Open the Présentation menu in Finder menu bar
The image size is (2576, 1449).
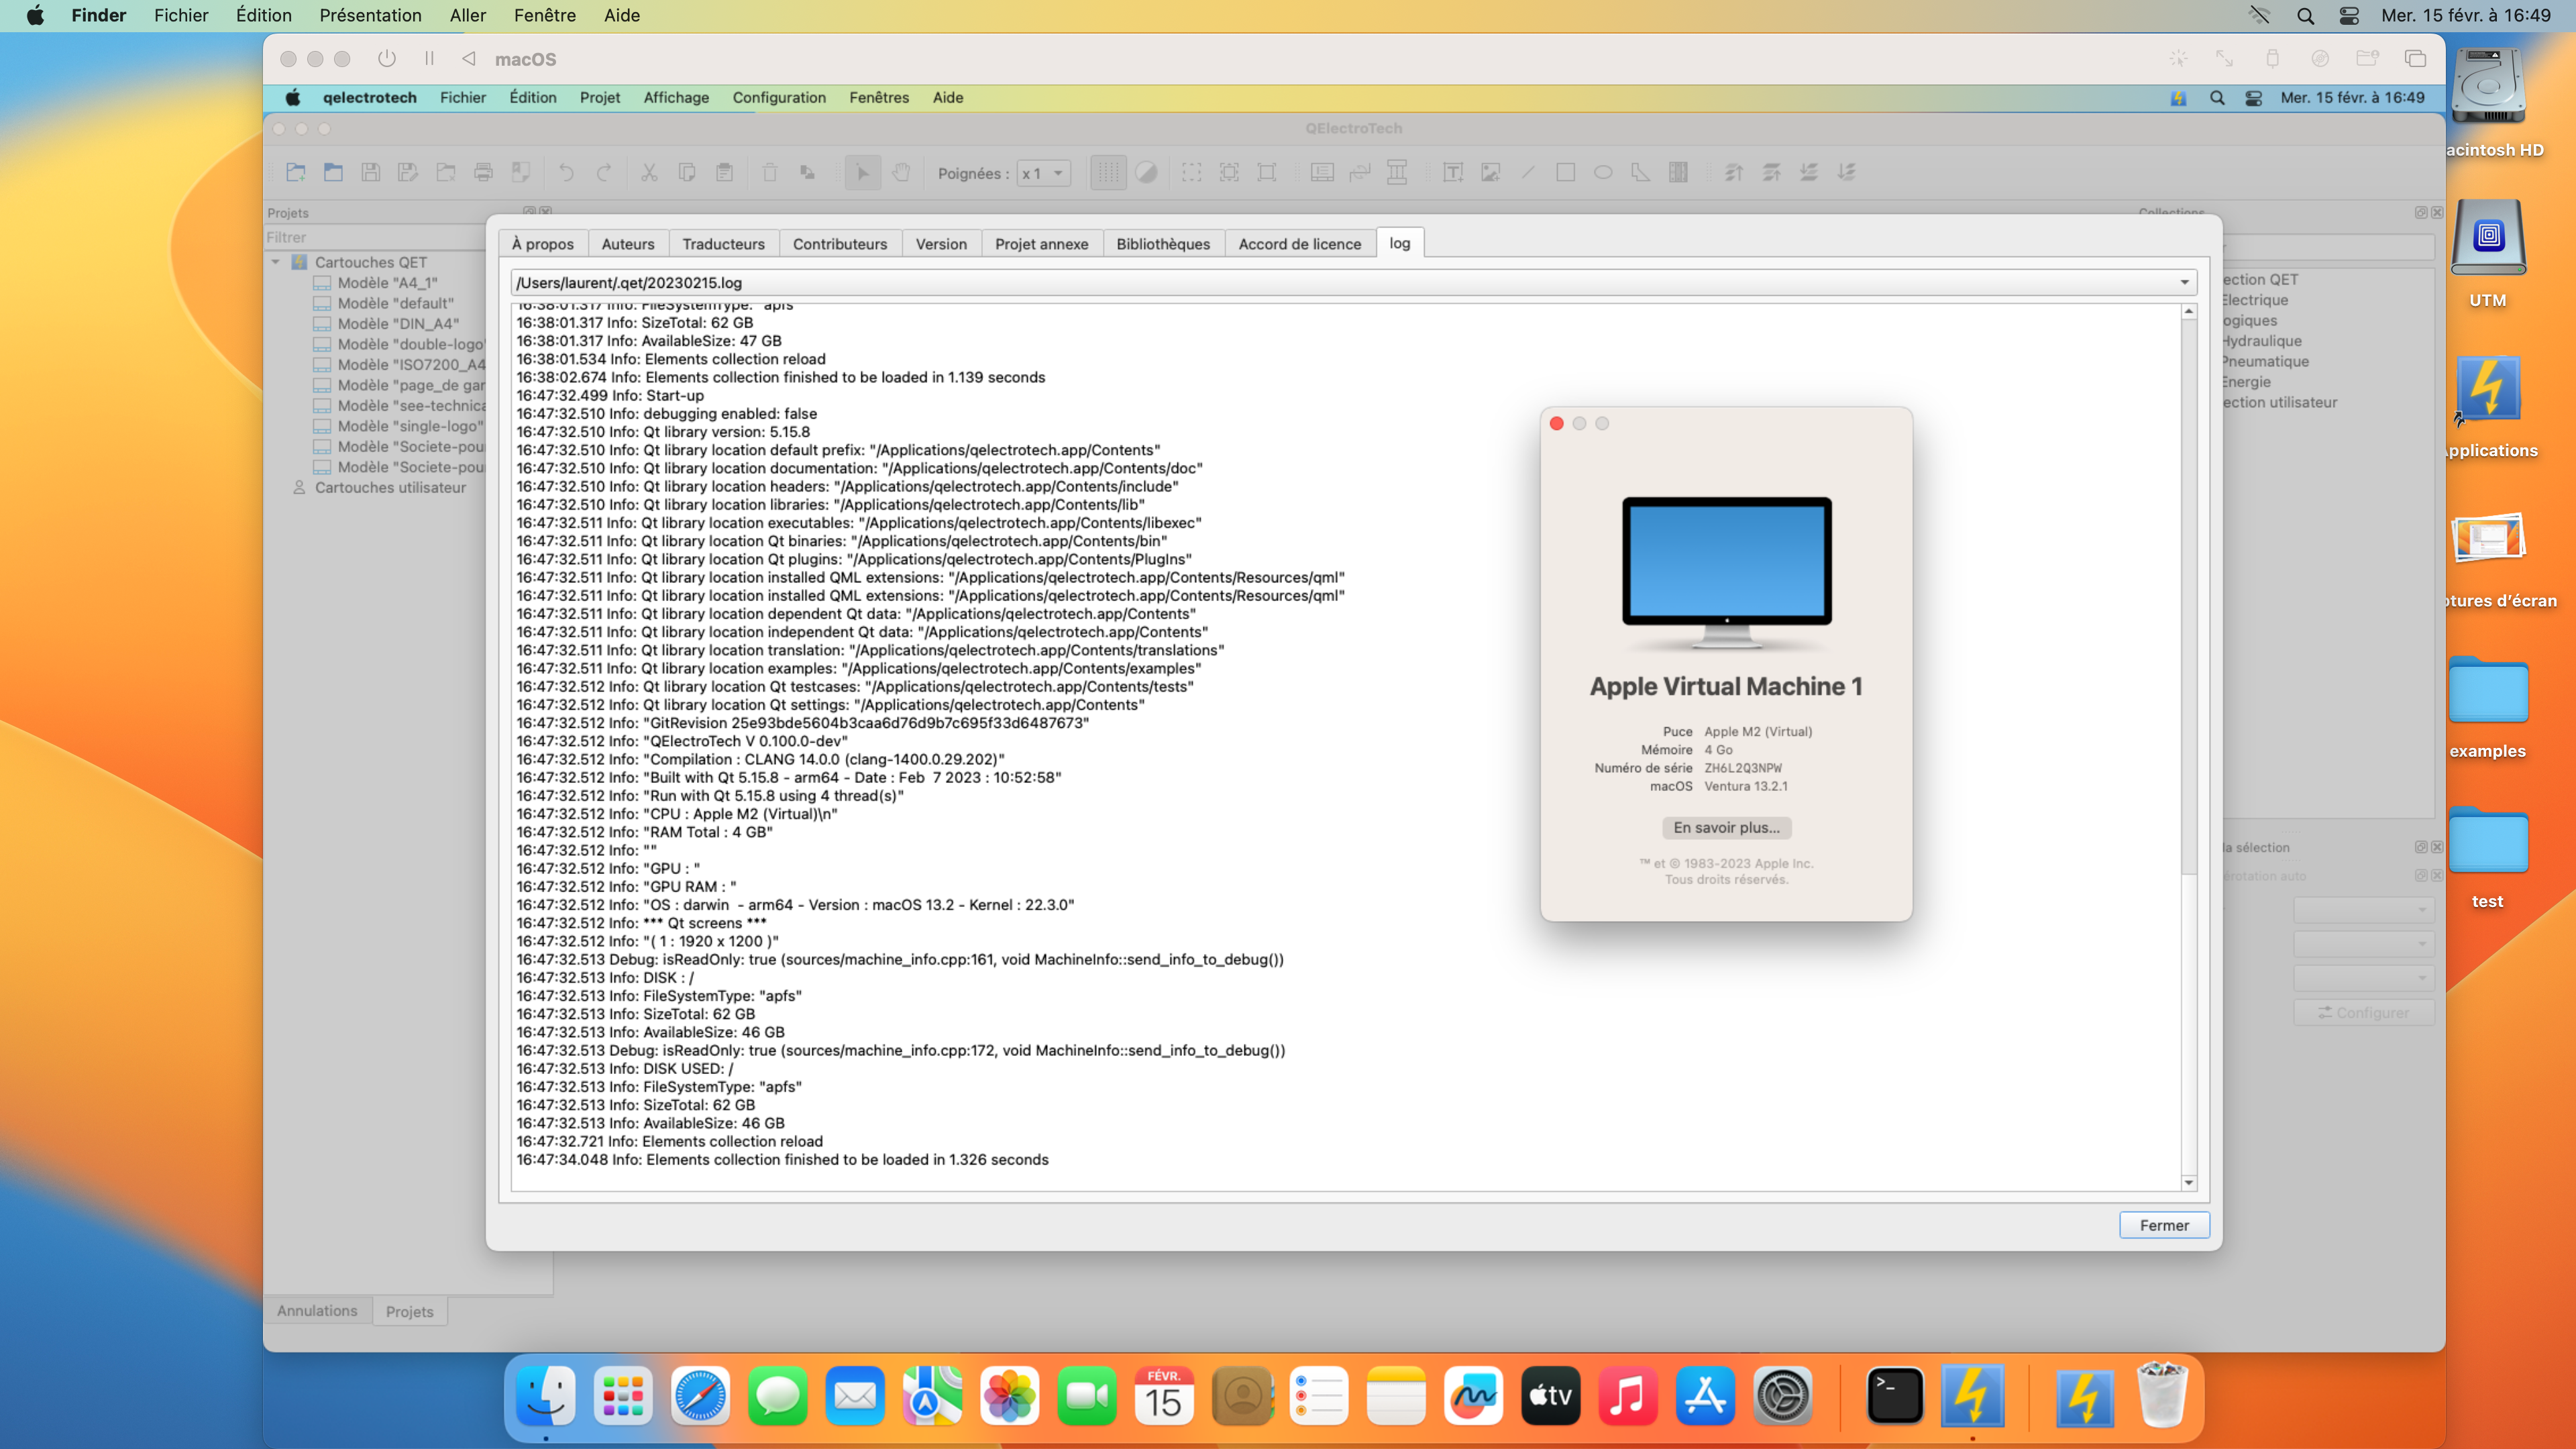click(370, 16)
